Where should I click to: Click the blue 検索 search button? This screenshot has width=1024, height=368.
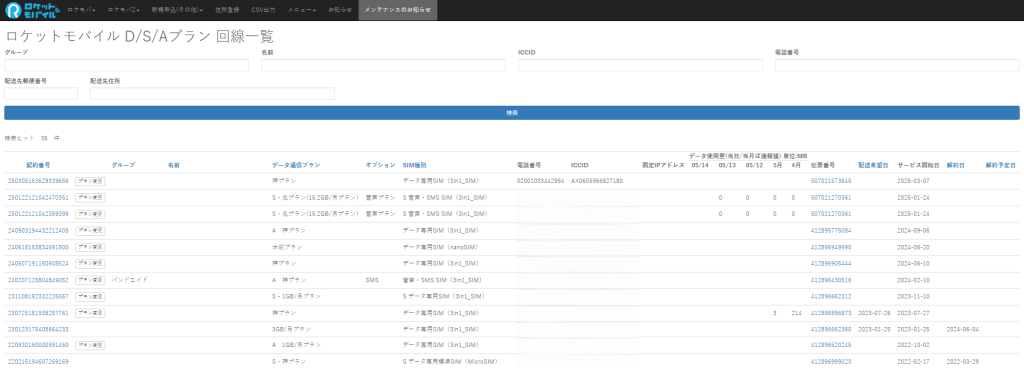511,113
